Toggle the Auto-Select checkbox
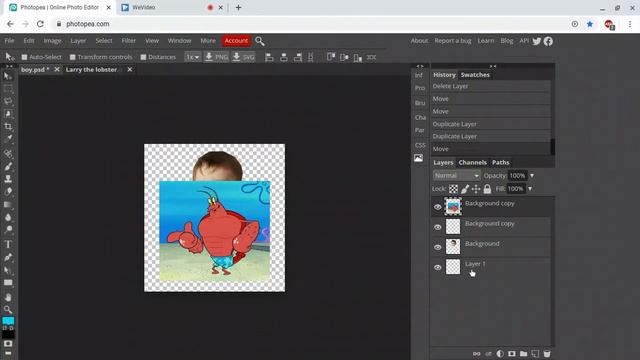The image size is (640, 360). [24, 57]
